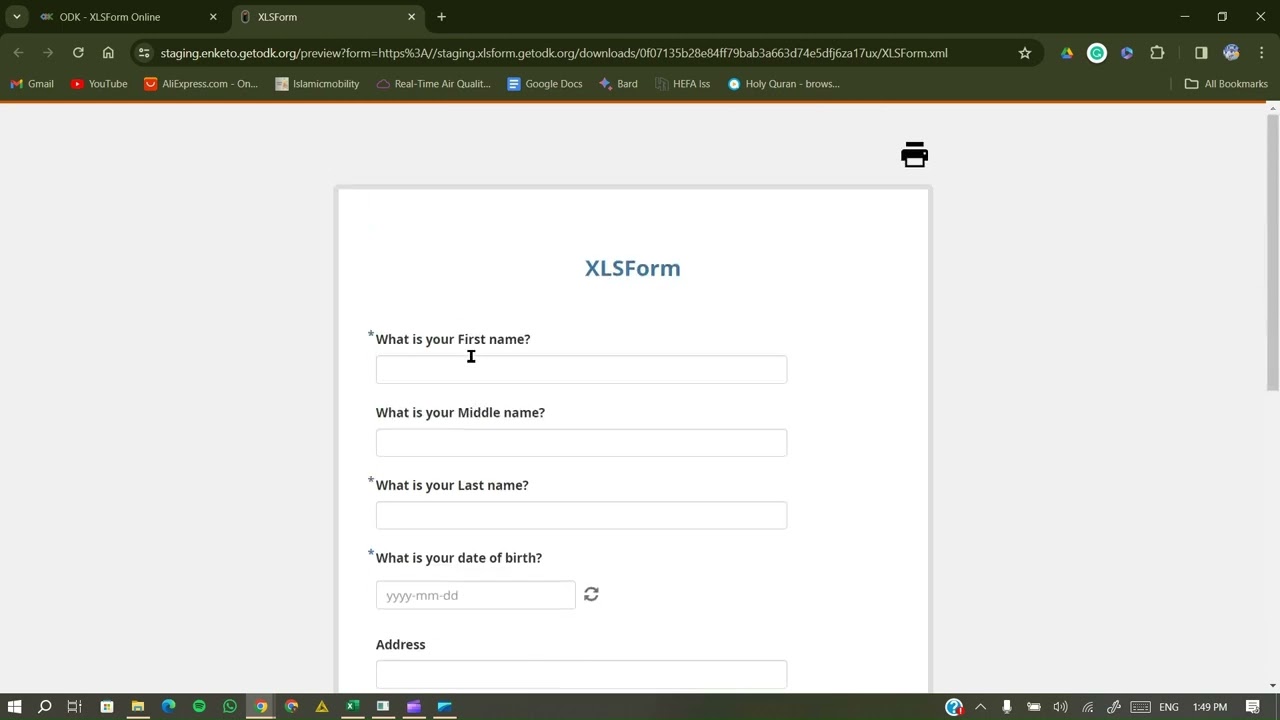Close the ODK - XLSForm Online tab
This screenshot has height=720, width=1280.
tap(212, 17)
